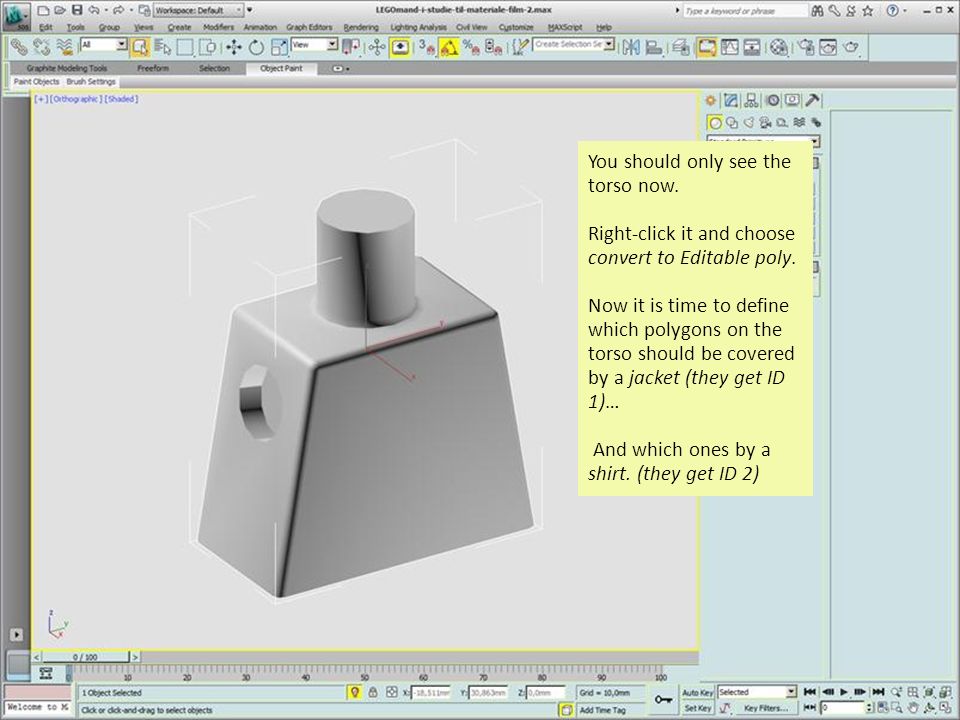Image resolution: width=960 pixels, height=720 pixels.
Task: Click the Rendered Frame Window icon
Action: click(828, 47)
